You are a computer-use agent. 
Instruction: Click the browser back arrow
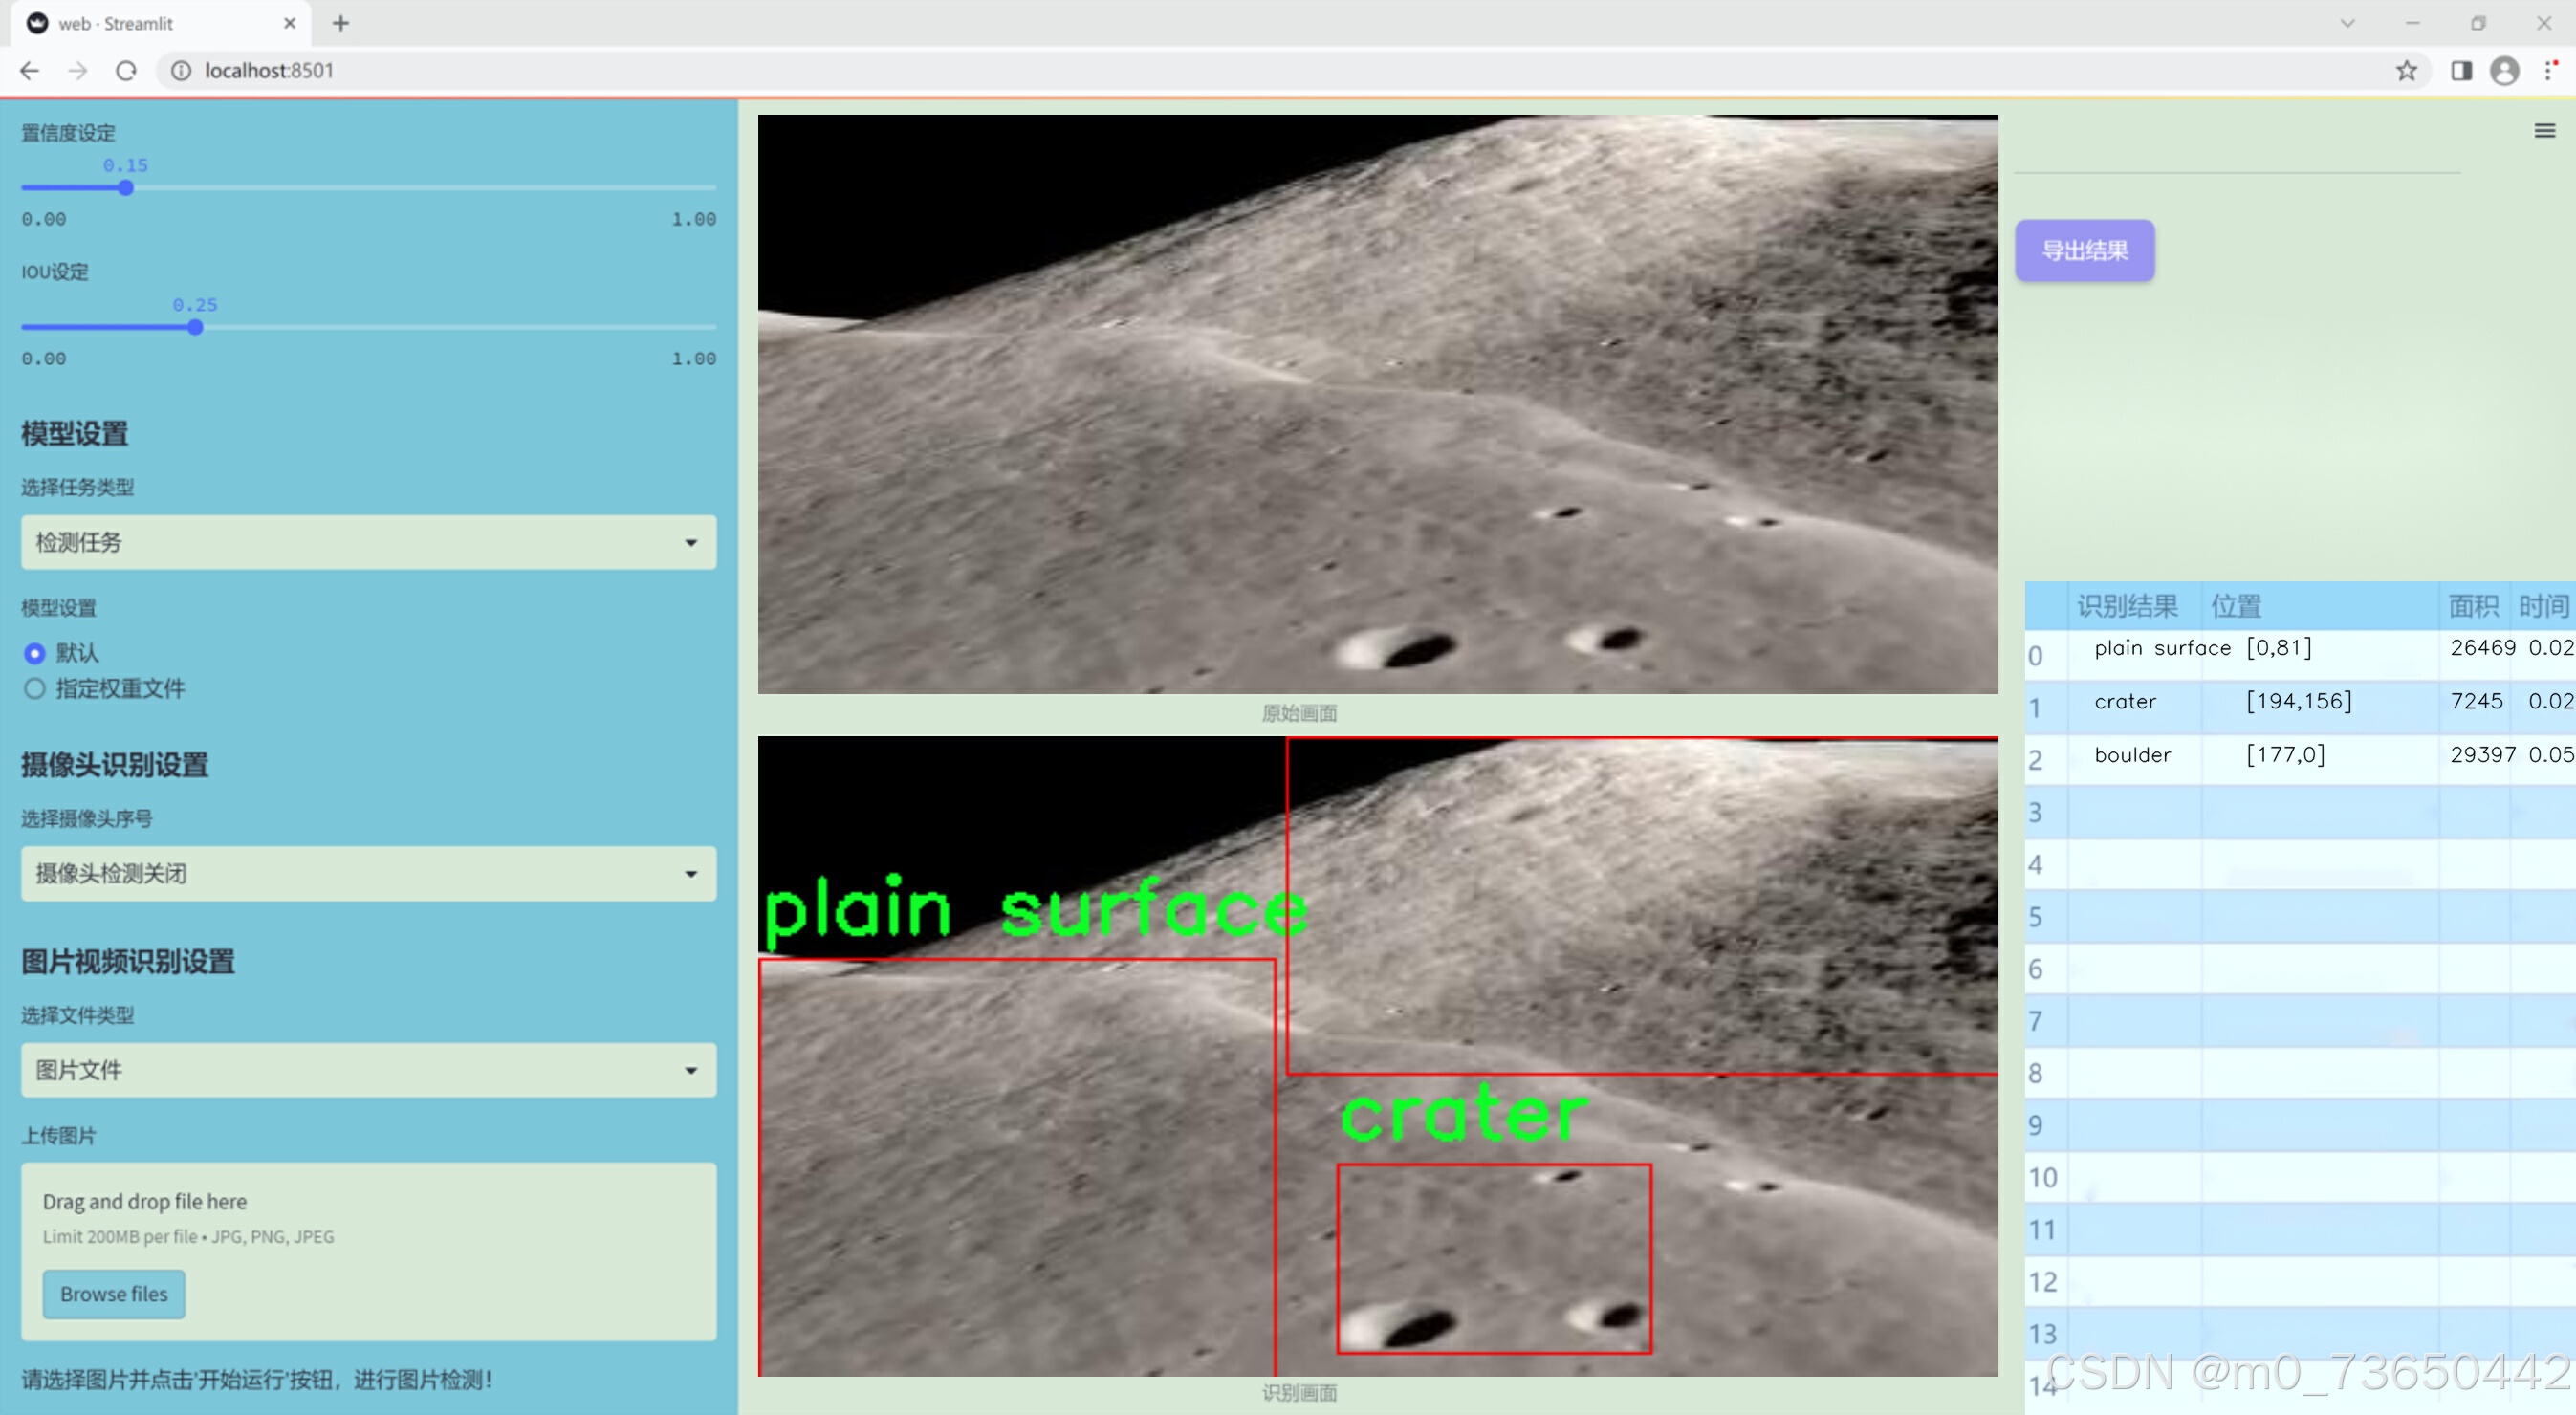(x=29, y=71)
